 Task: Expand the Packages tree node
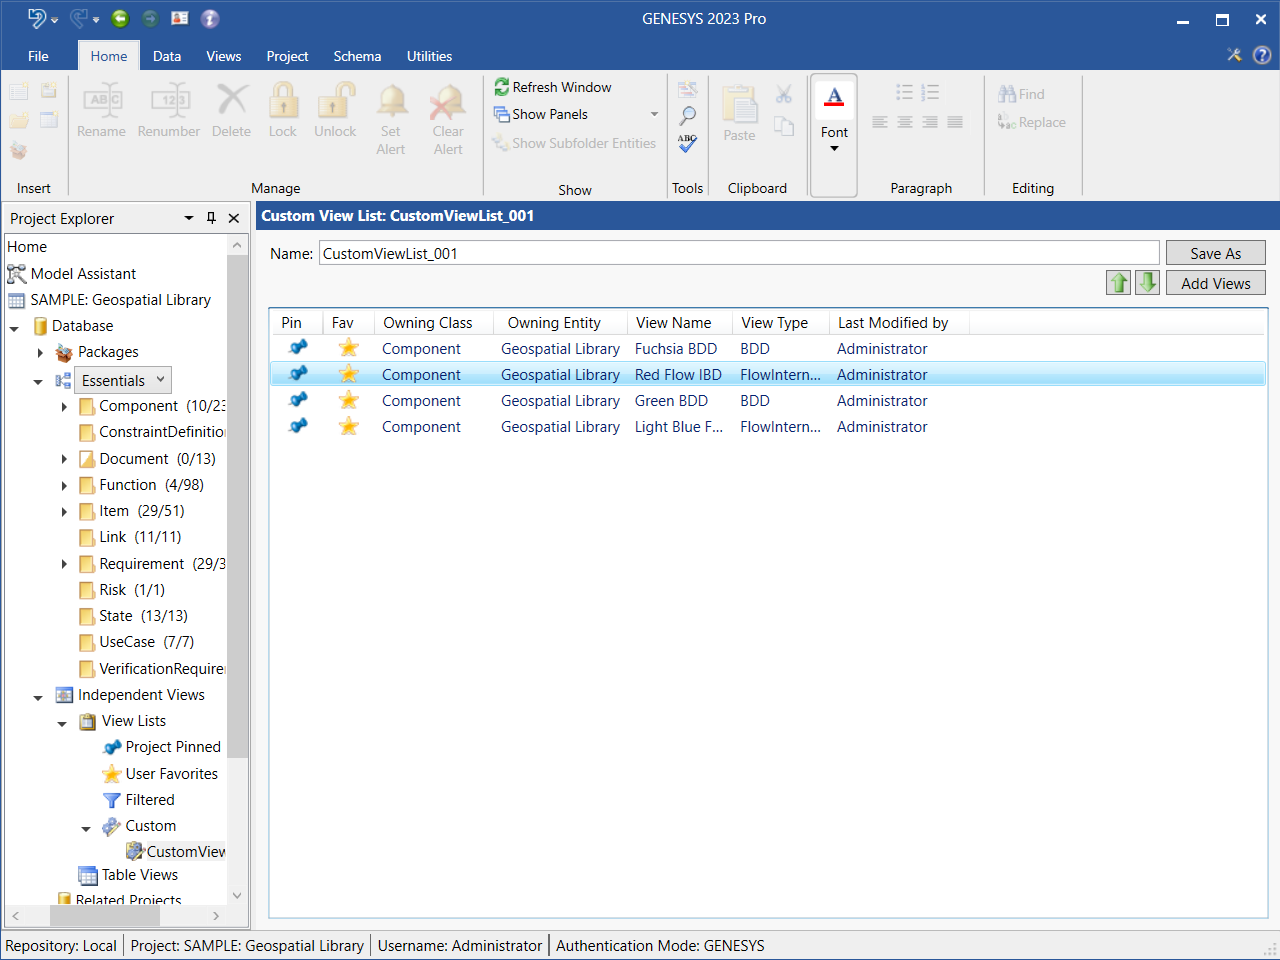click(40, 352)
